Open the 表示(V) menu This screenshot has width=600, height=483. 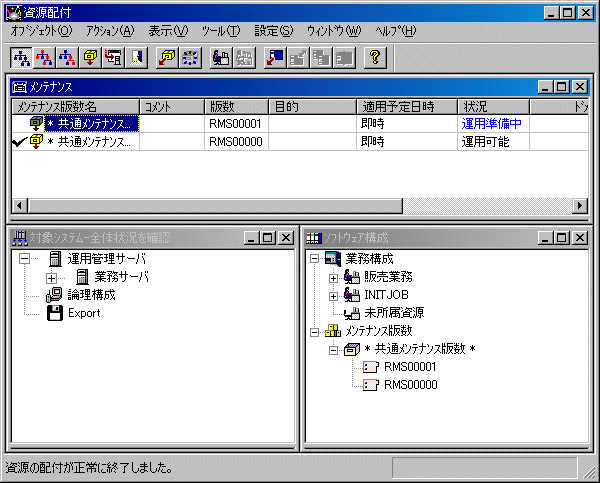coord(168,31)
